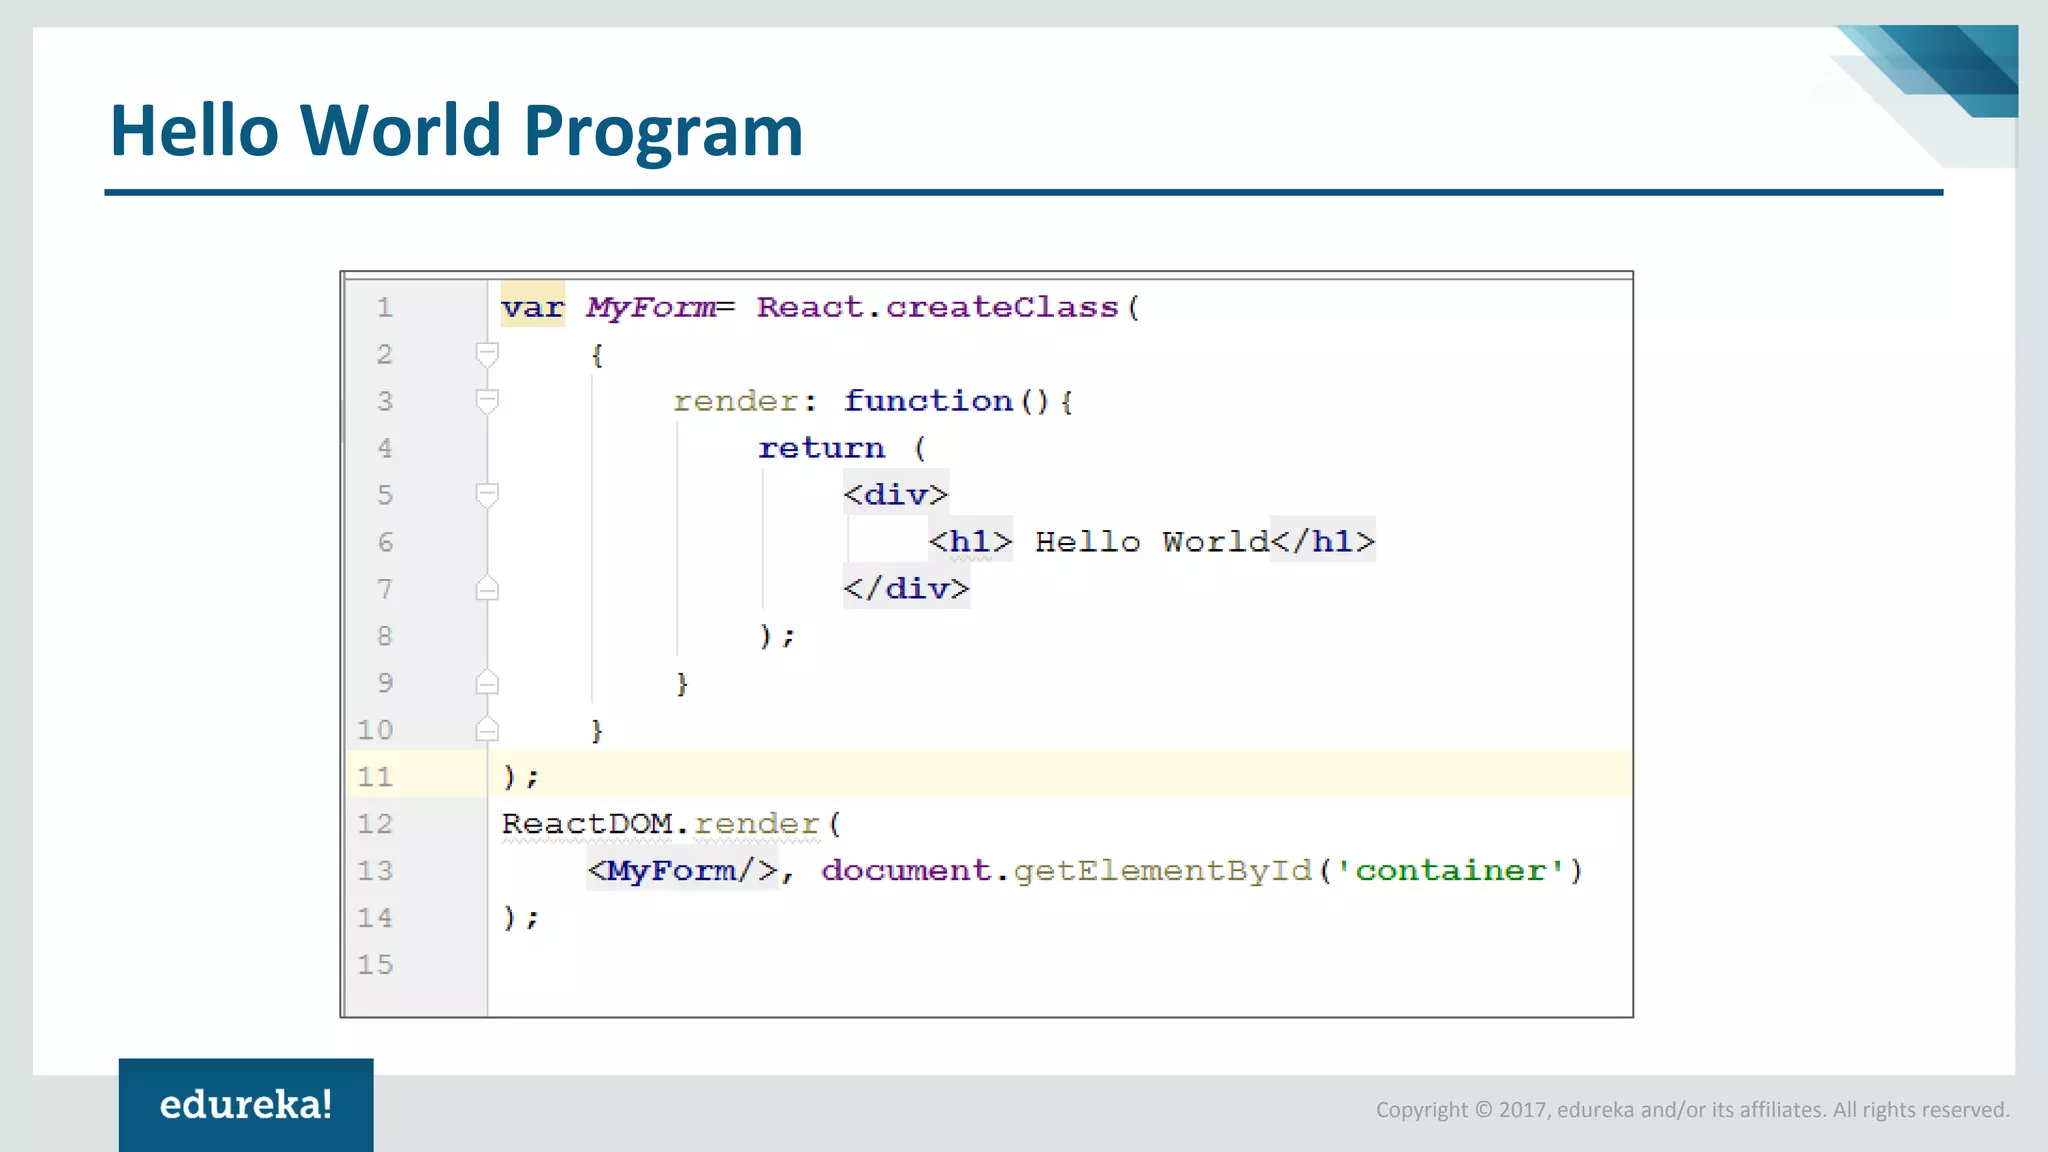2048x1152 pixels.
Task: Click the <MyForm/> tag on line 13
Action: pyautogui.click(x=682, y=870)
